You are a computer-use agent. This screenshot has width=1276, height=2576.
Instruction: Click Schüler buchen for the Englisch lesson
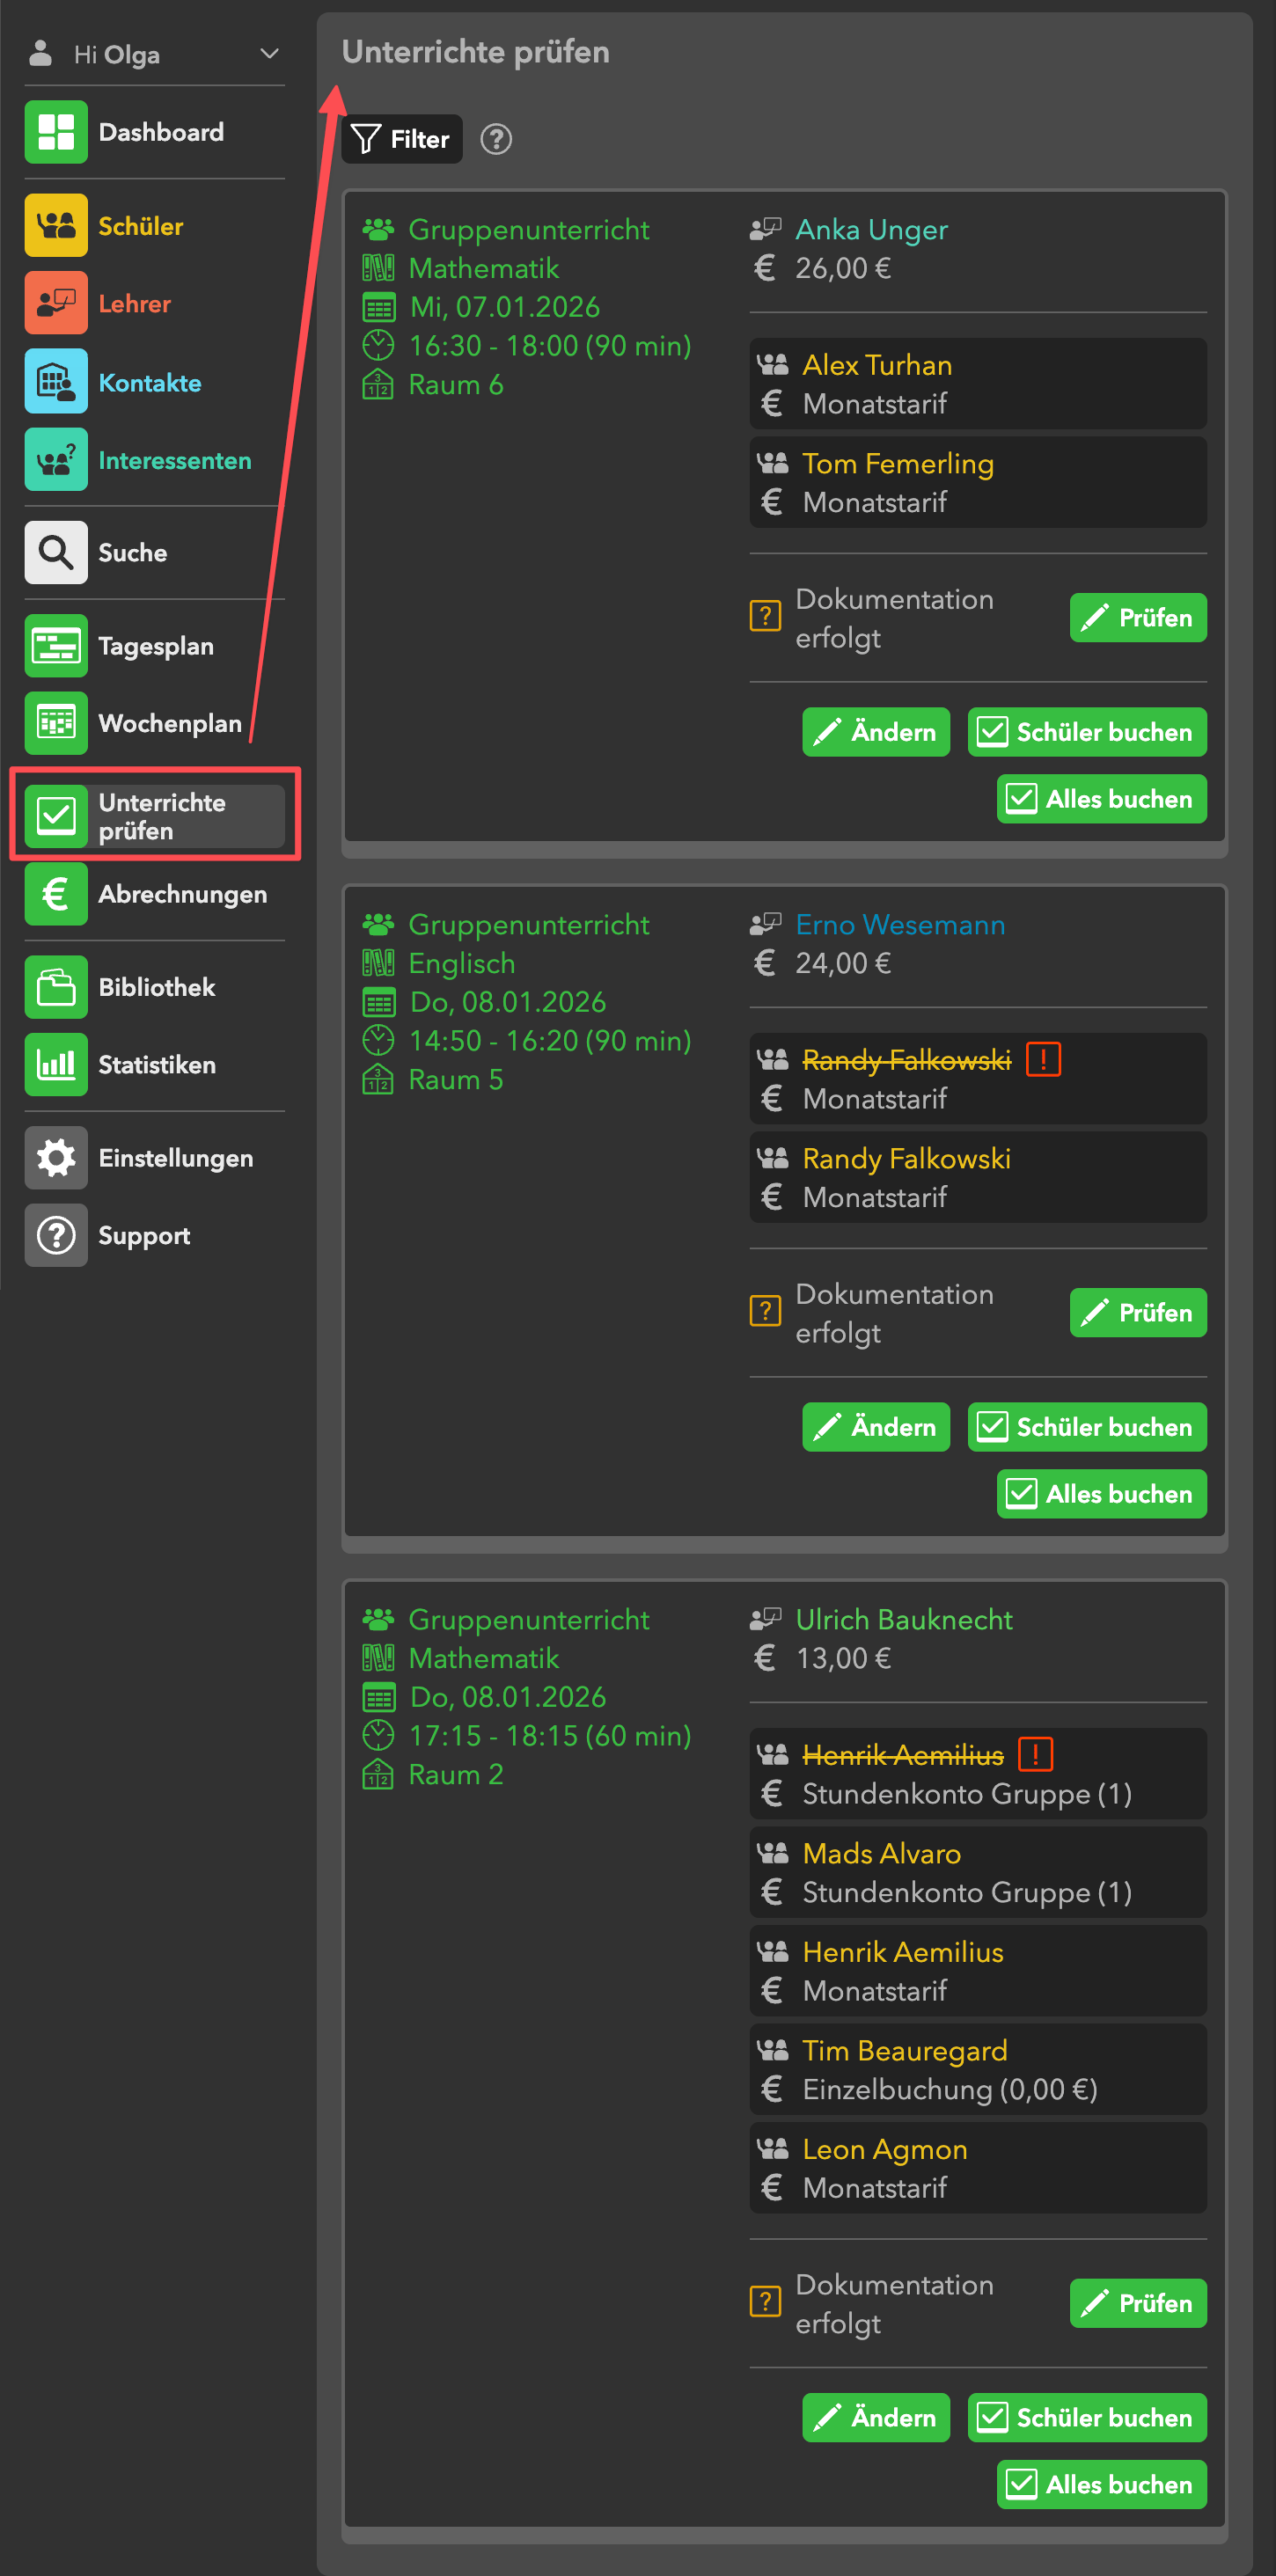click(1087, 1427)
